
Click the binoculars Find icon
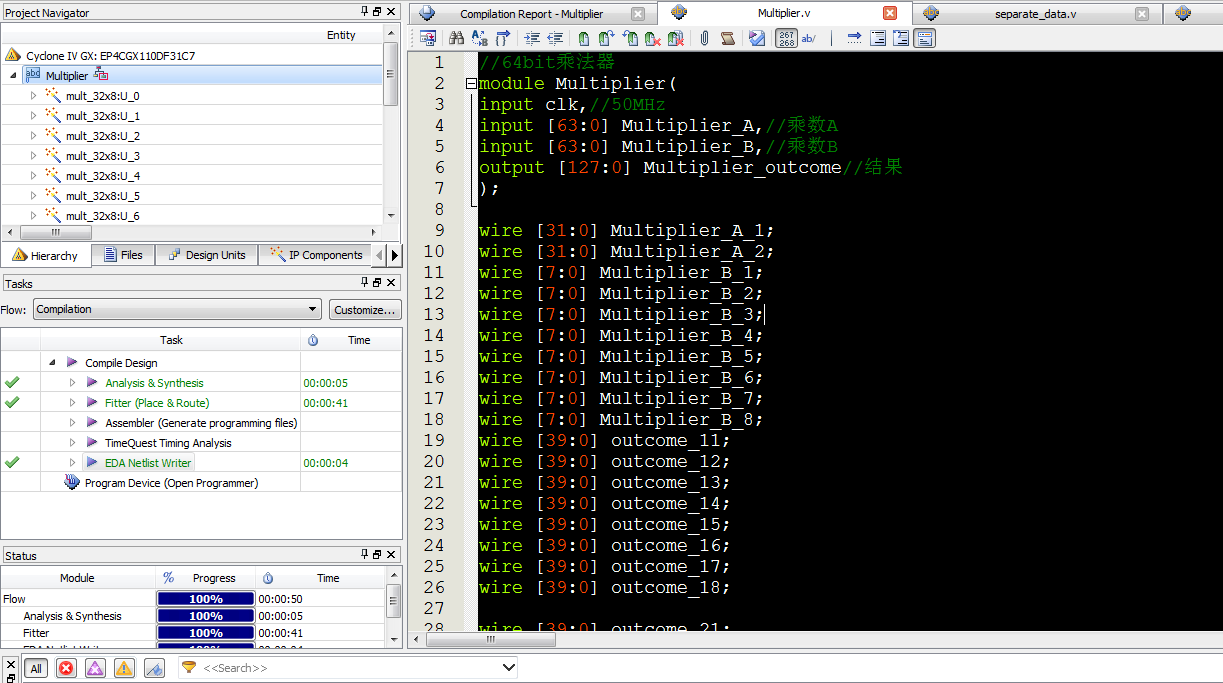click(456, 38)
